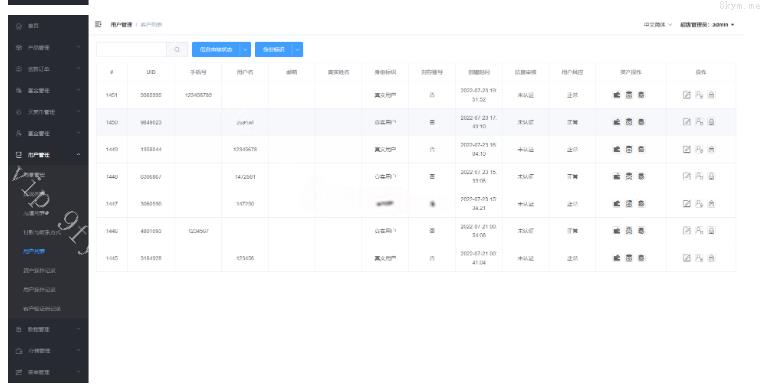Click the first blue filter button's label
The height and width of the screenshot is (385, 760).
click(216, 49)
